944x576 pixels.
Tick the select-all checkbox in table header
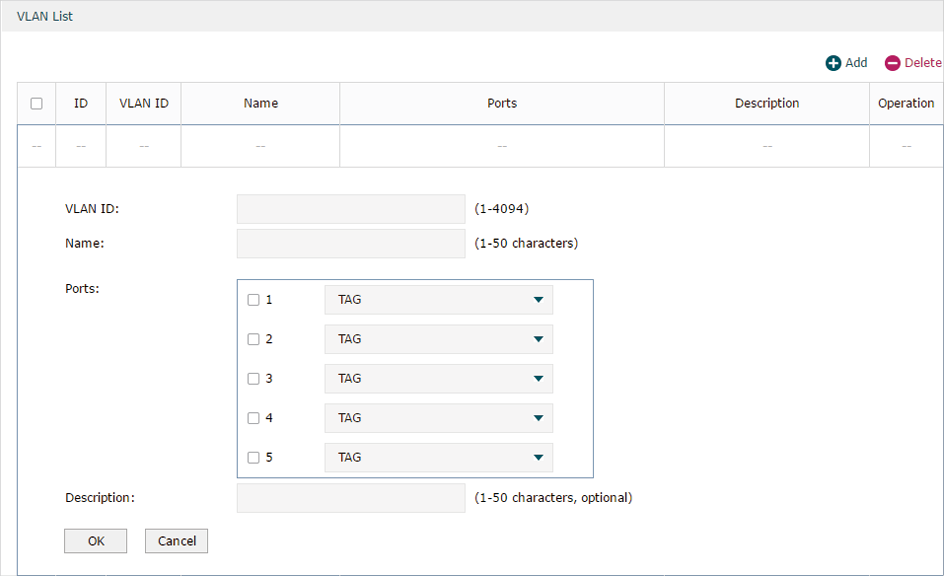(x=37, y=104)
